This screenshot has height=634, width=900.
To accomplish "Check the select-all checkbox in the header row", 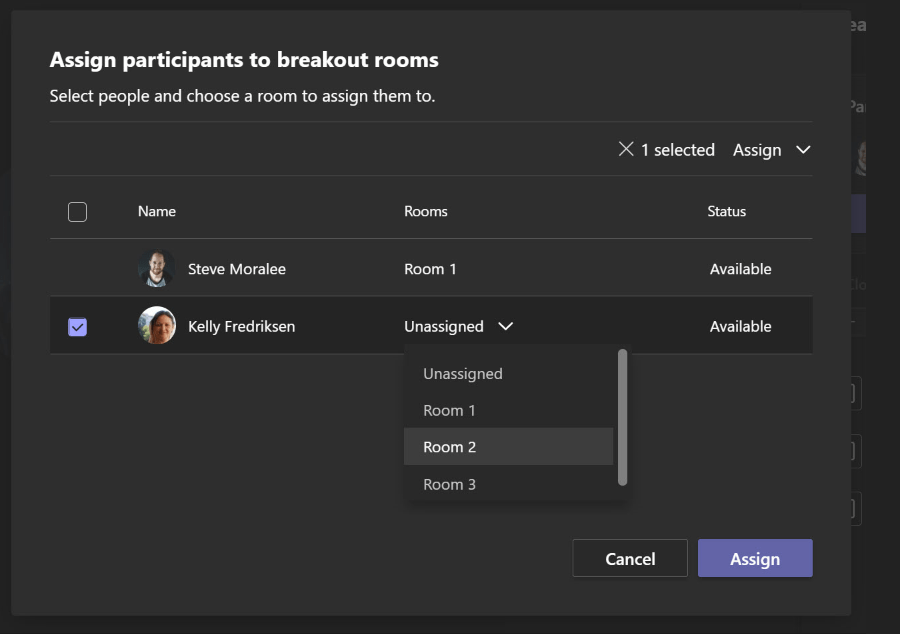I will [77, 211].
